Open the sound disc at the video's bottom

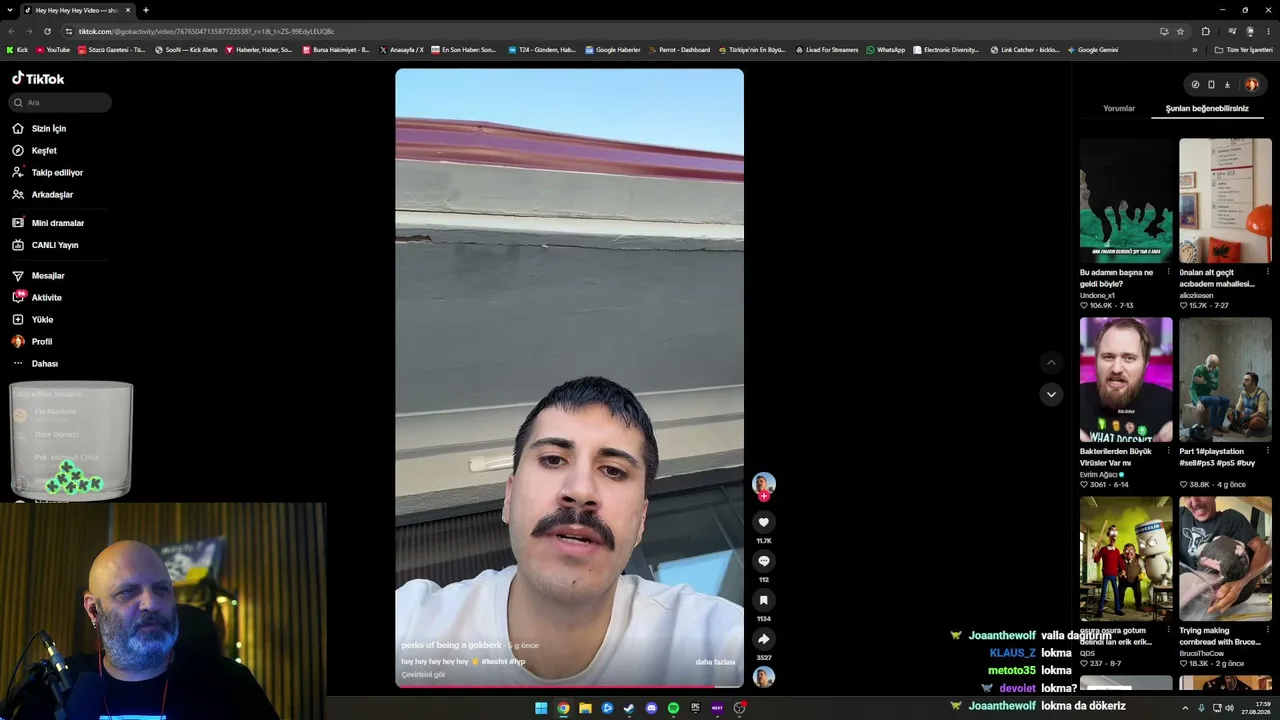(x=764, y=677)
